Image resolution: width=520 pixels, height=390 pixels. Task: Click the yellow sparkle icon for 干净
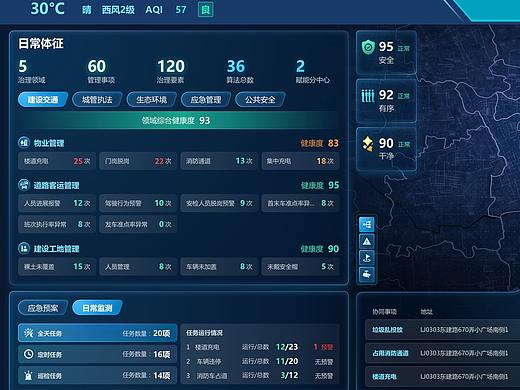click(x=368, y=144)
